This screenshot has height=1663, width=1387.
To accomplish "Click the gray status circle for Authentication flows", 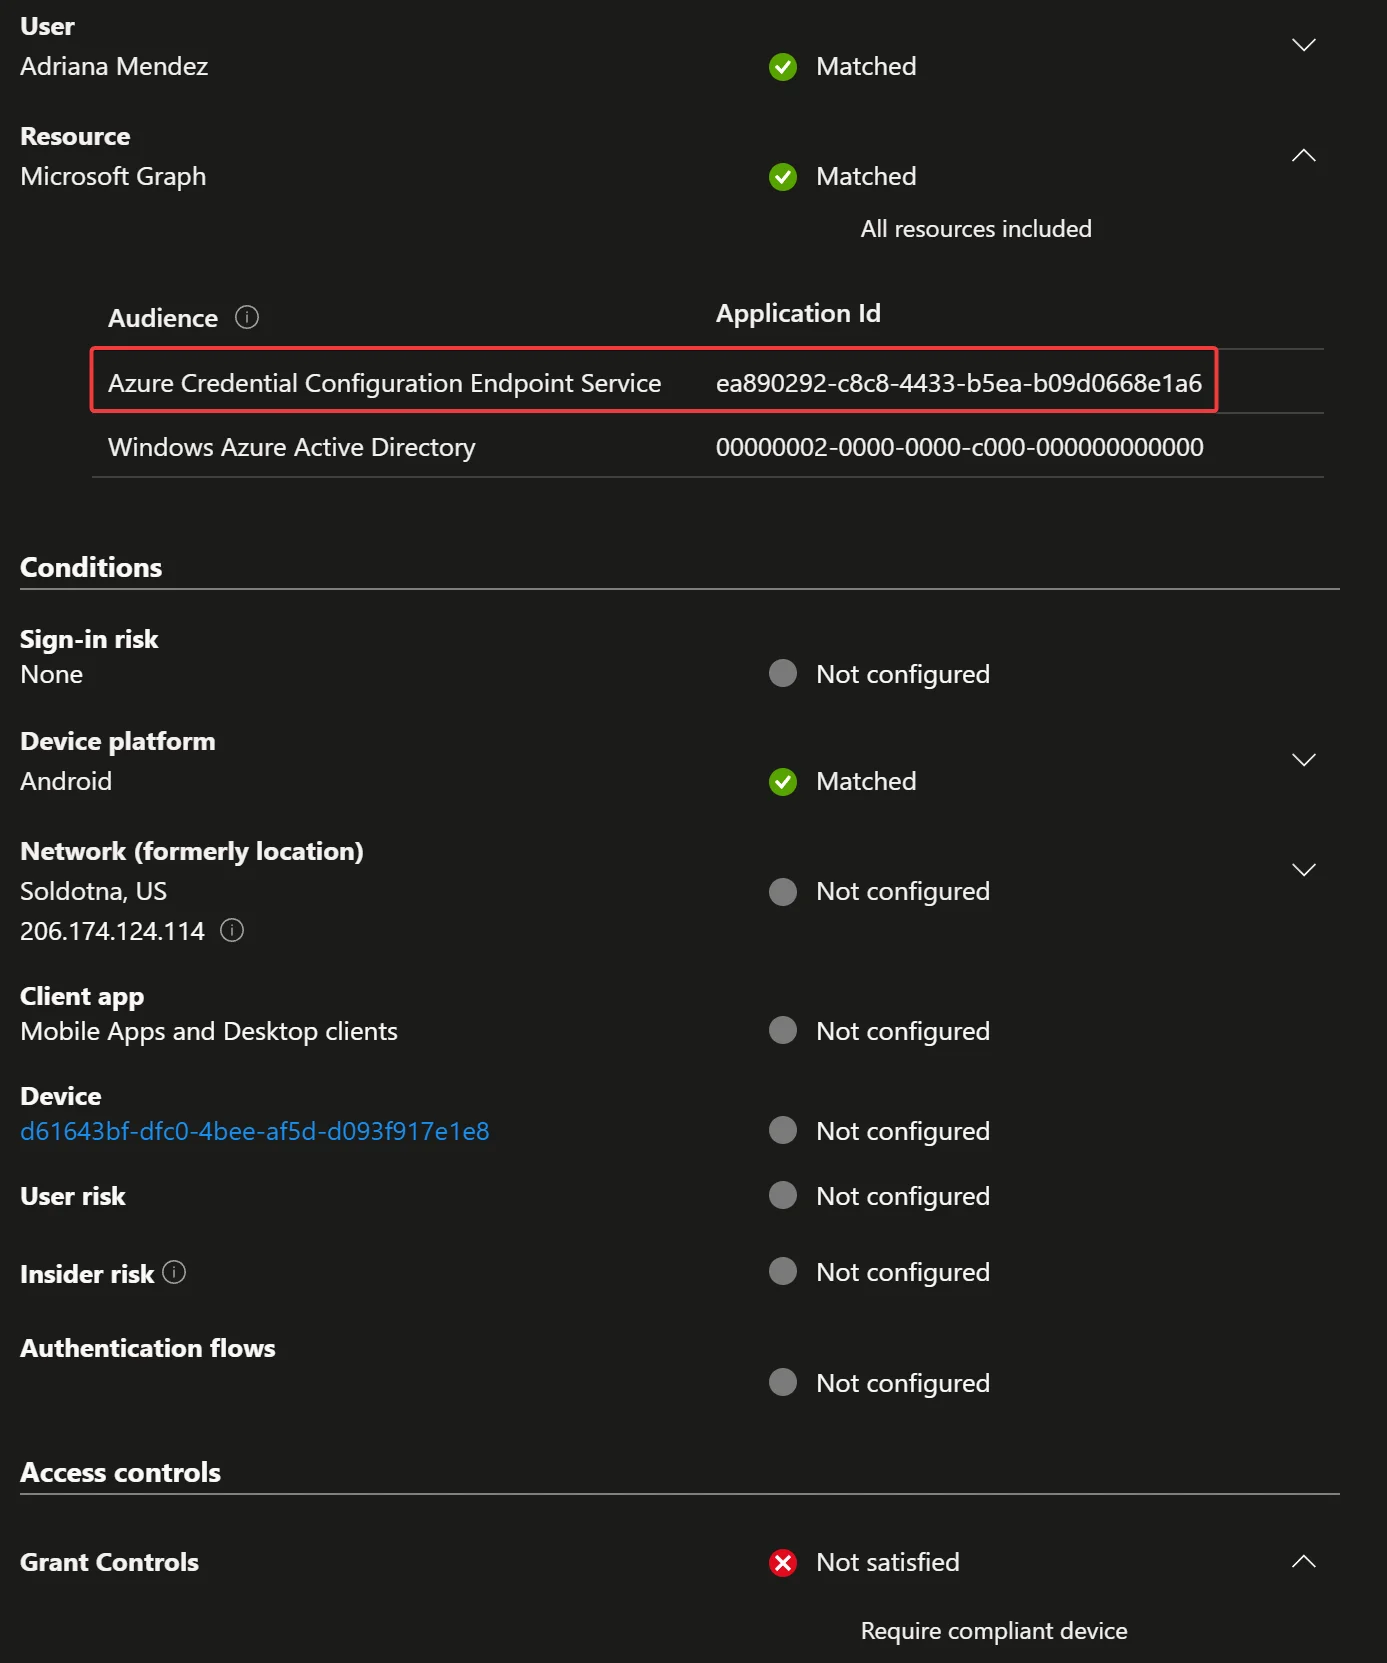I will pos(783,1382).
